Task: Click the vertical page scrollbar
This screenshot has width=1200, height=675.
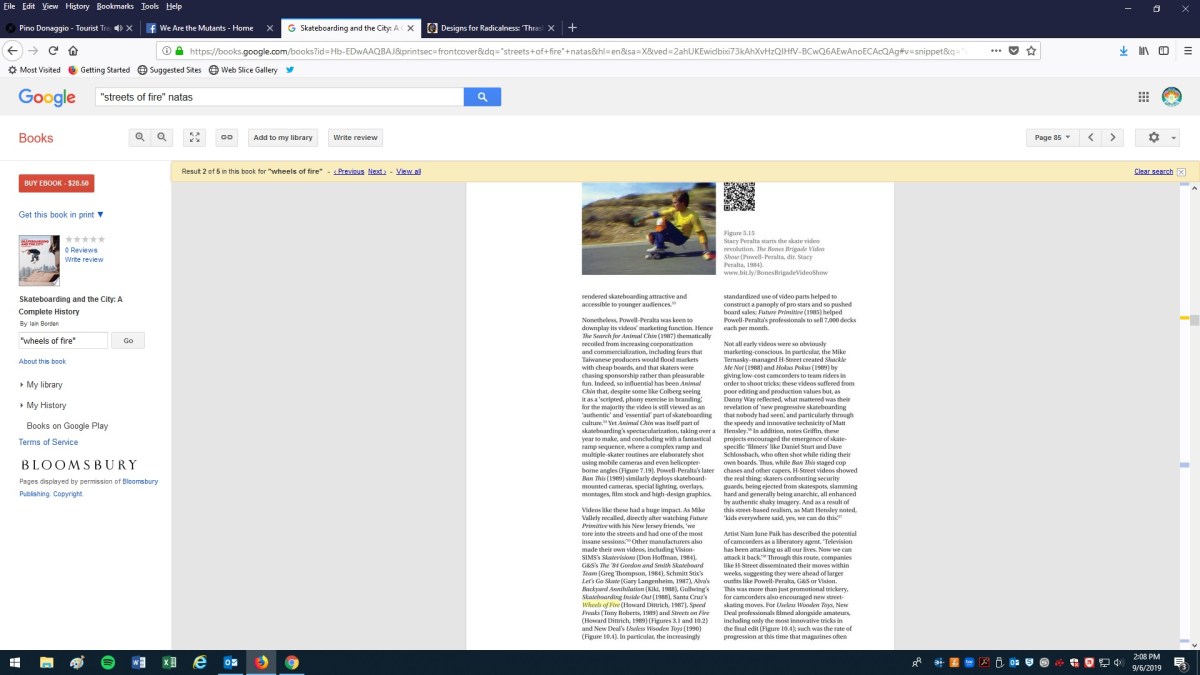Action: tap(1184, 400)
